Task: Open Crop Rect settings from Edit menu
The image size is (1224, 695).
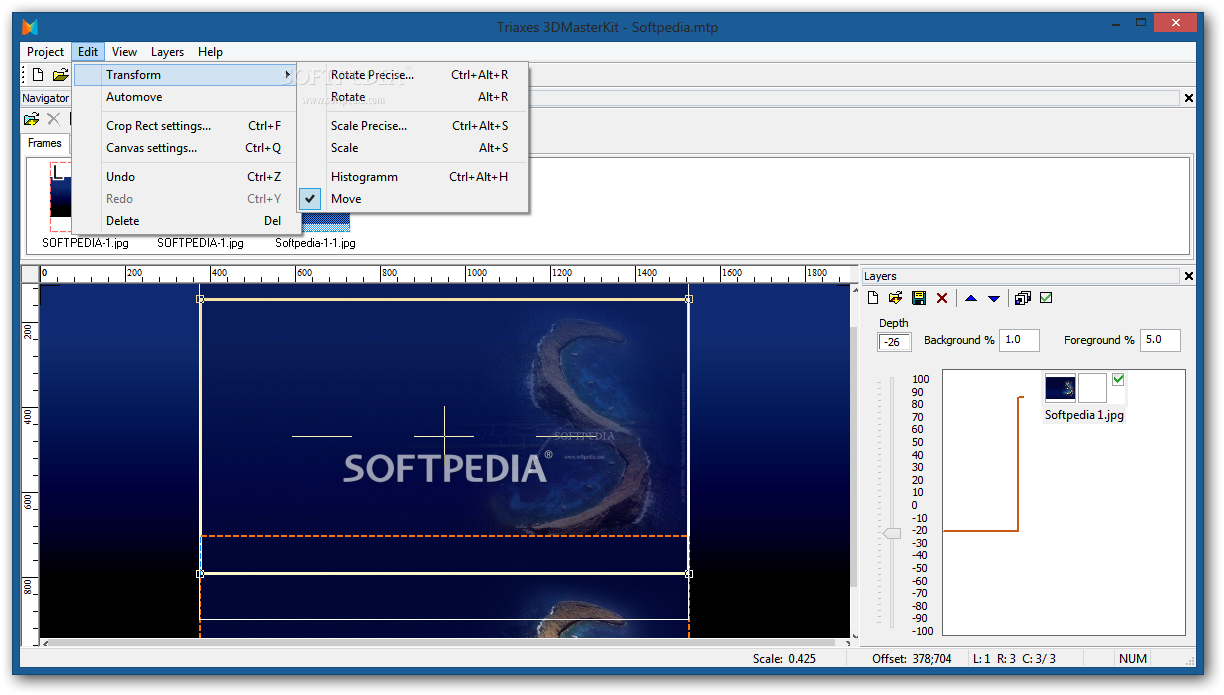Action: pyautogui.click(x=186, y=126)
